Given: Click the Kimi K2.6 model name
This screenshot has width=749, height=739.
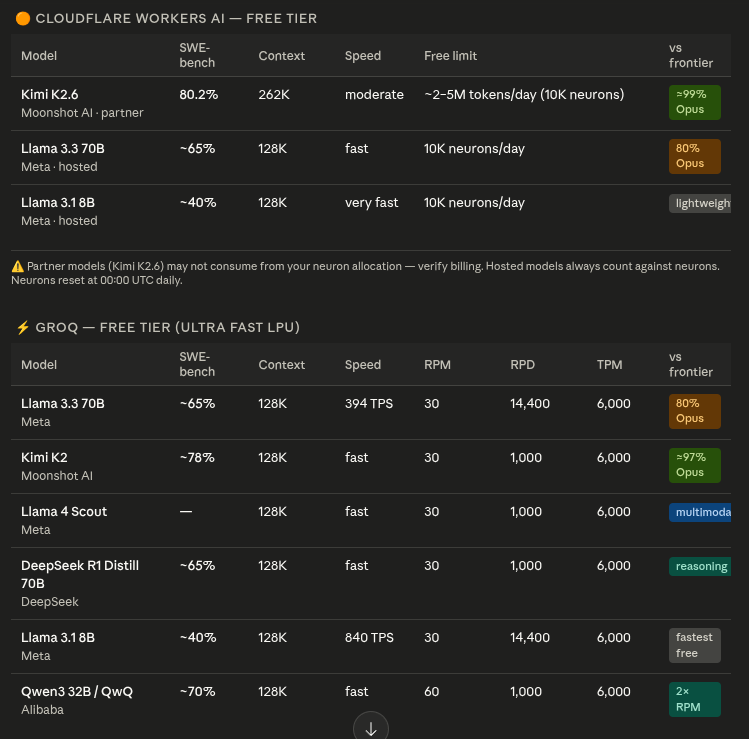Looking at the screenshot, I should click(x=50, y=95).
